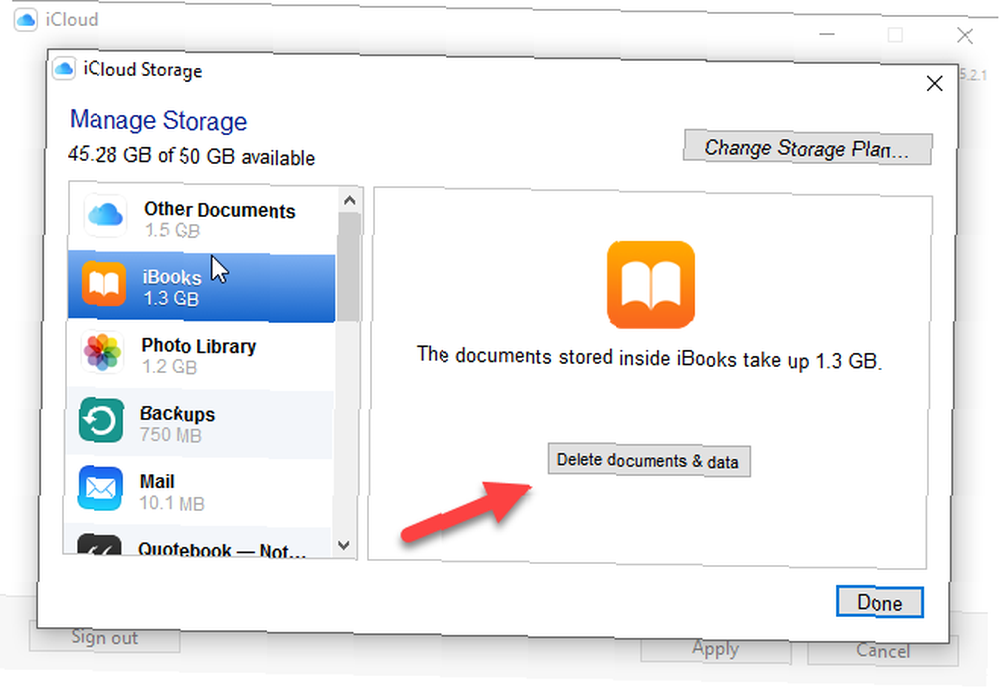The image size is (1000, 688).
Task: Open Change Storage Plan options
Action: [807, 148]
